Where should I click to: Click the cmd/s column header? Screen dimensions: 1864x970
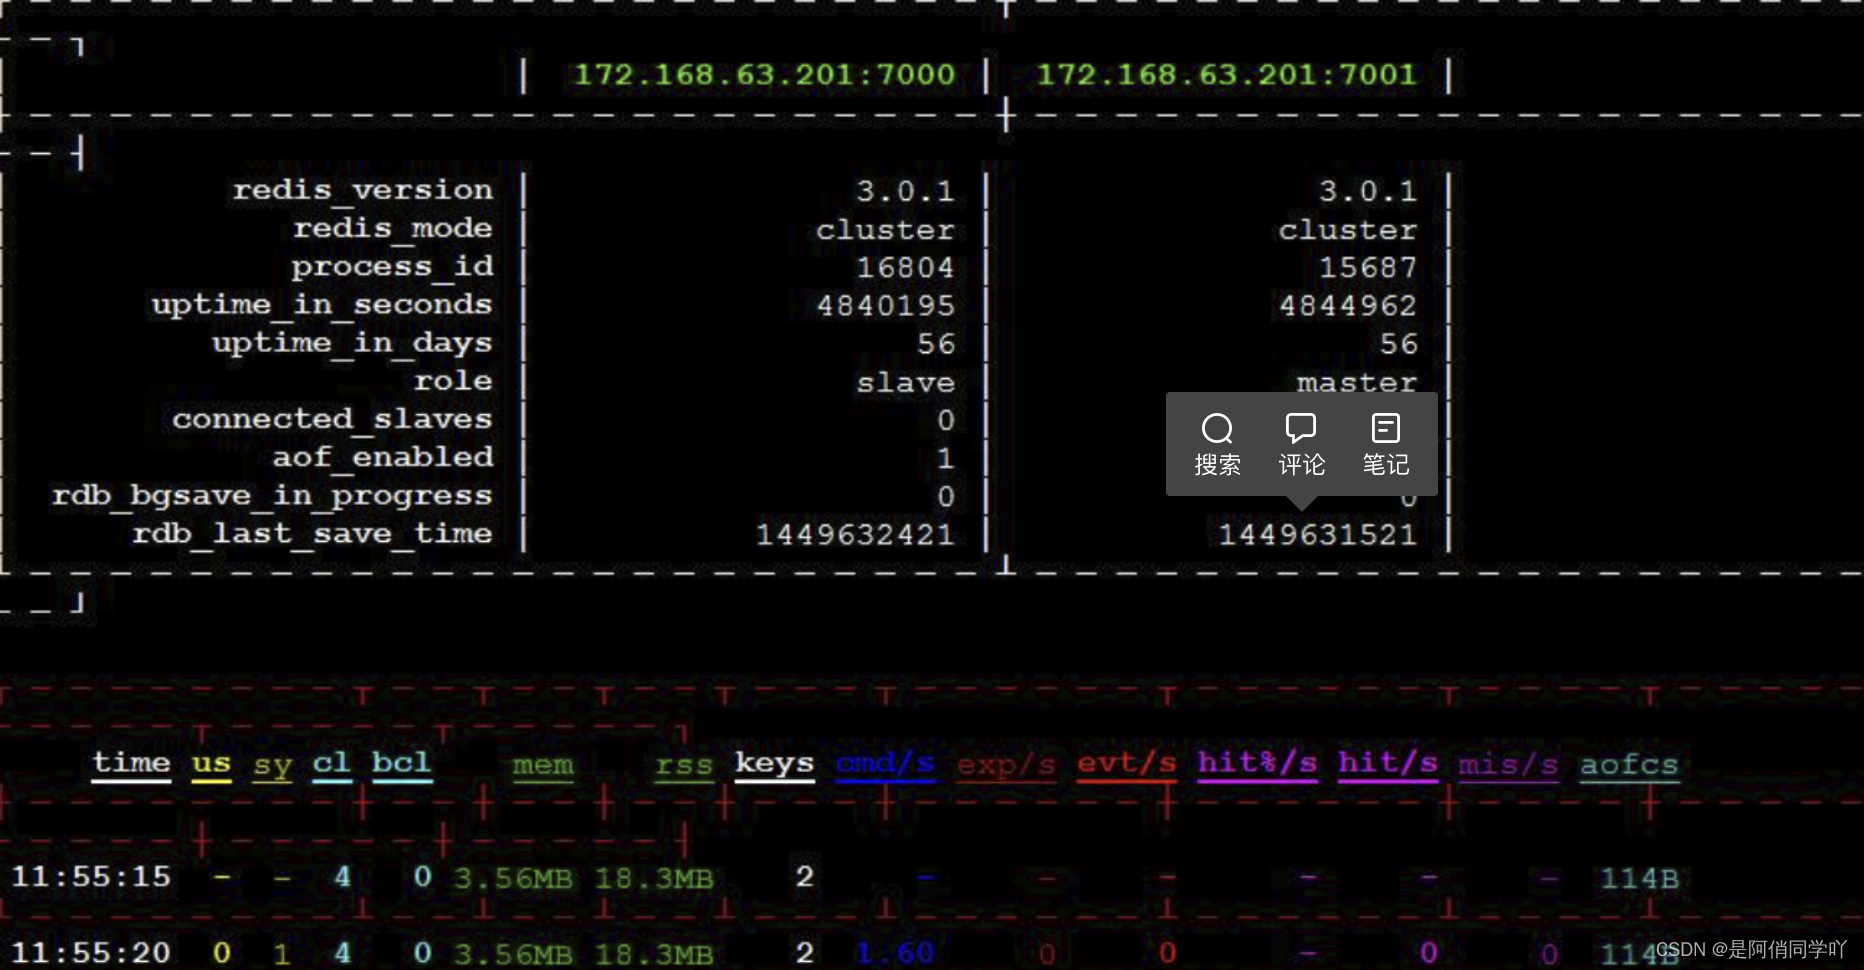click(x=885, y=764)
